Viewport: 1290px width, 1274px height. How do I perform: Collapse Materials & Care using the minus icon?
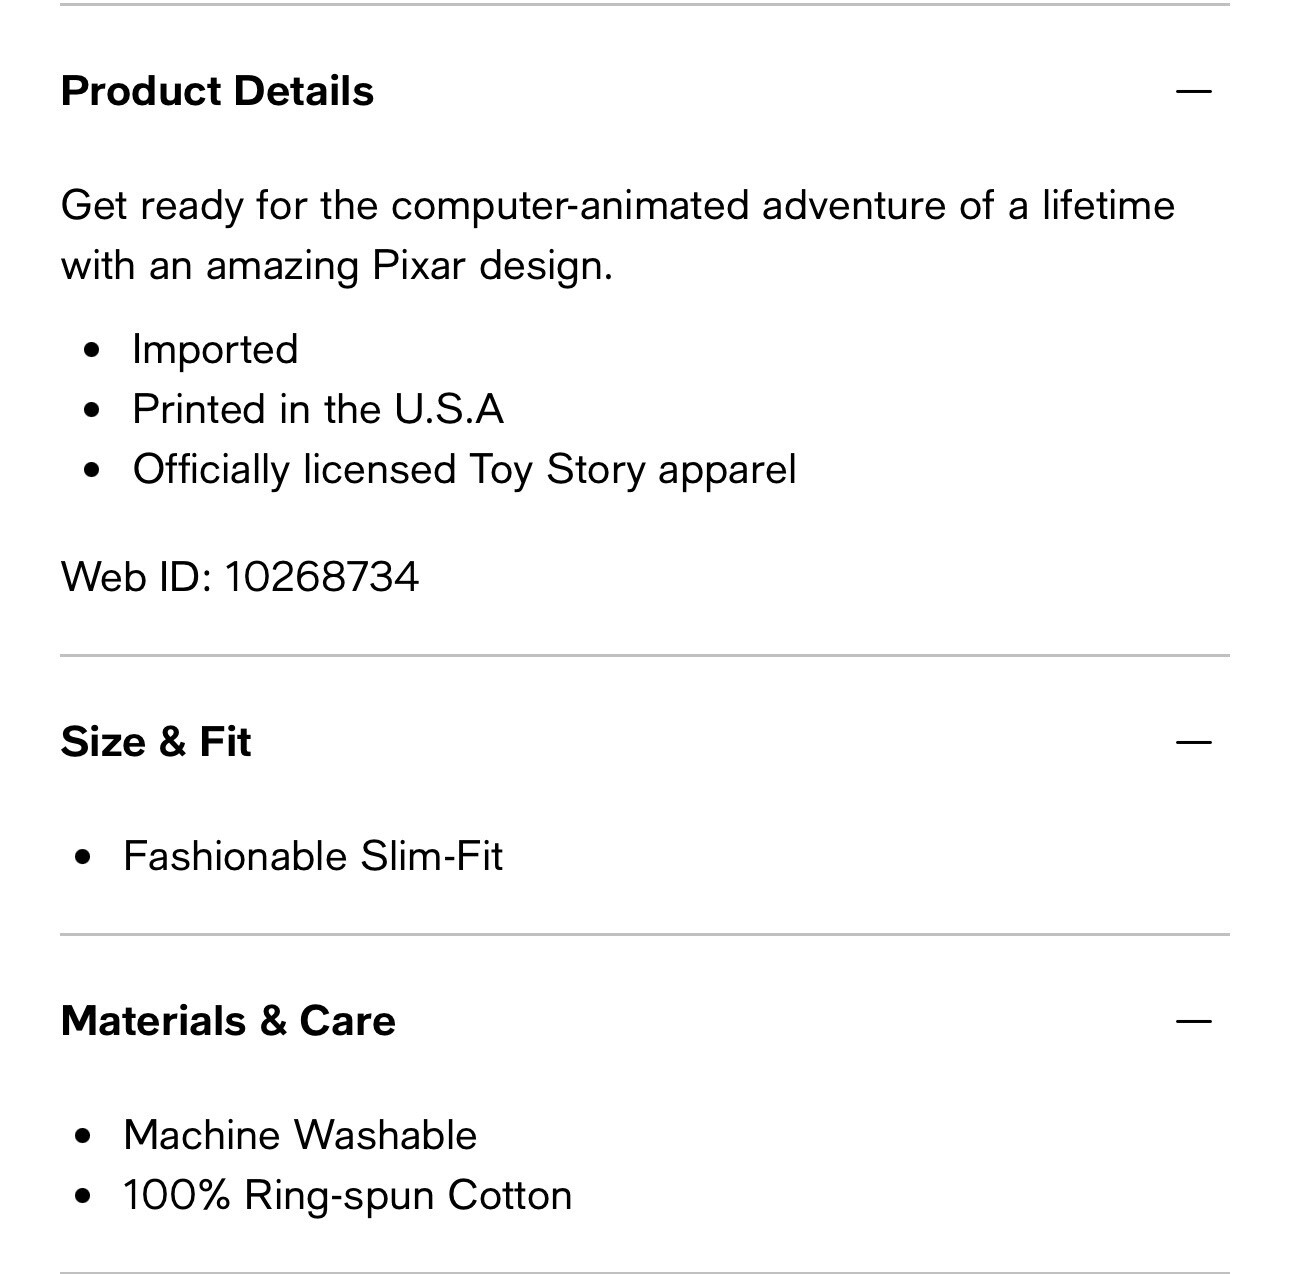pos(1194,1021)
